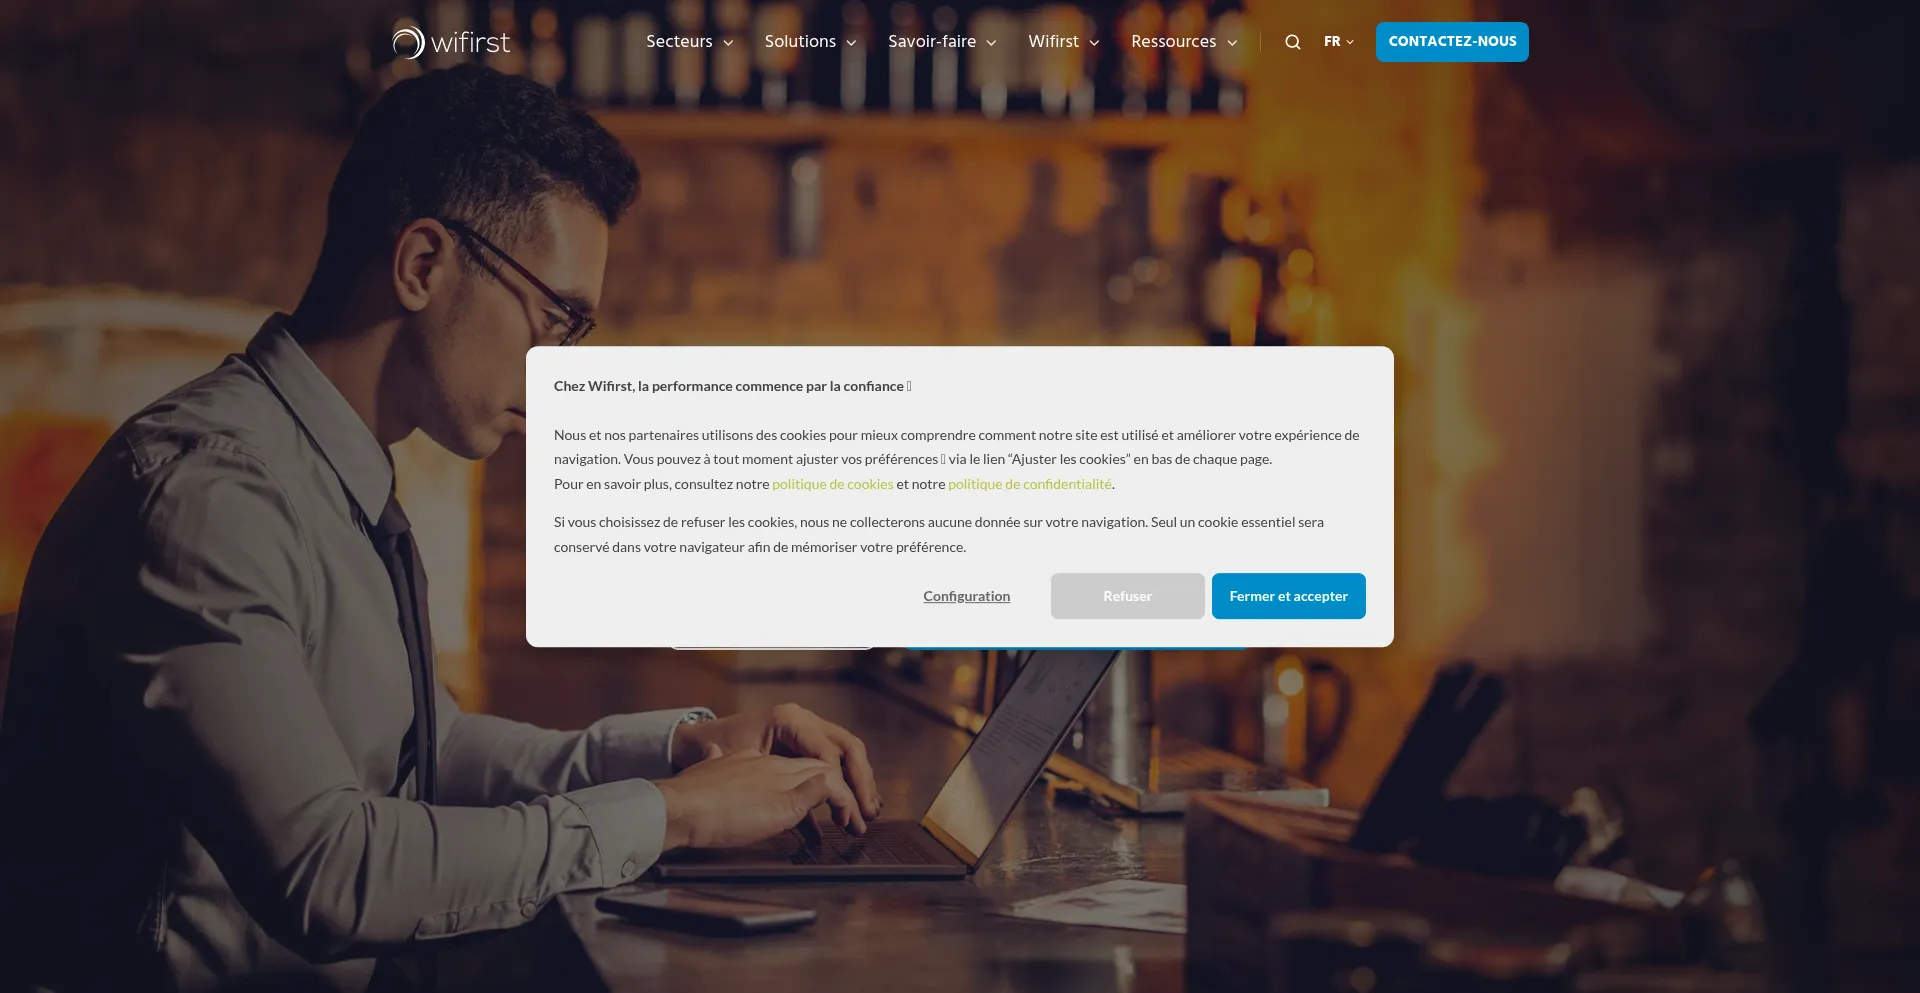Click the CONTACTEZ-NOUS button
The height and width of the screenshot is (993, 1920).
1452,42
